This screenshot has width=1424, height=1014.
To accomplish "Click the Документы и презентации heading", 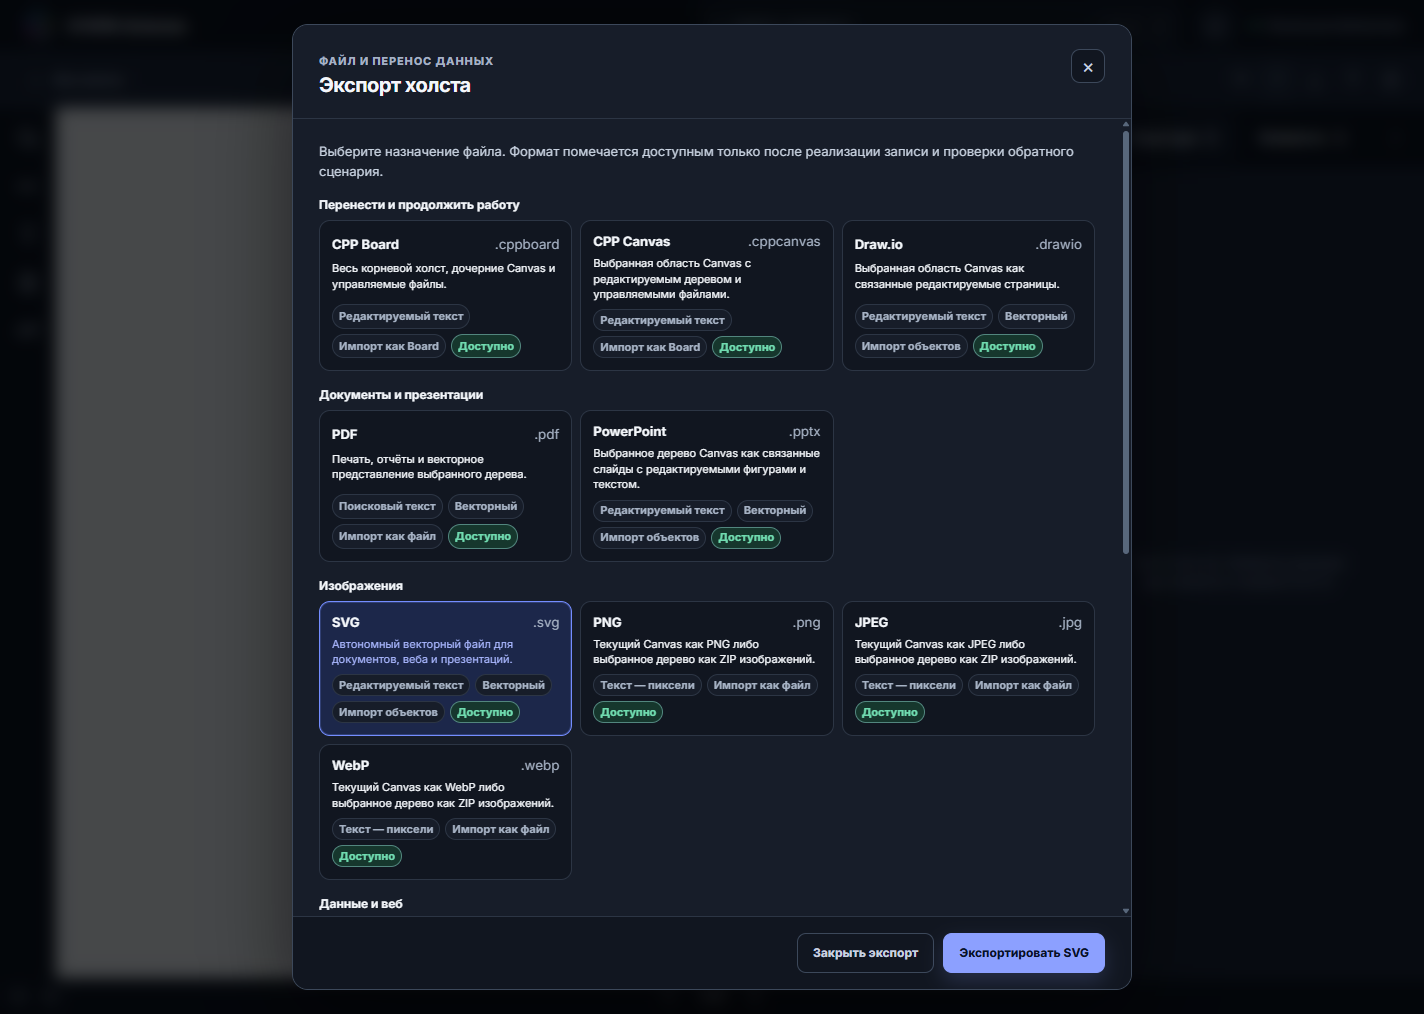I will coord(401,395).
